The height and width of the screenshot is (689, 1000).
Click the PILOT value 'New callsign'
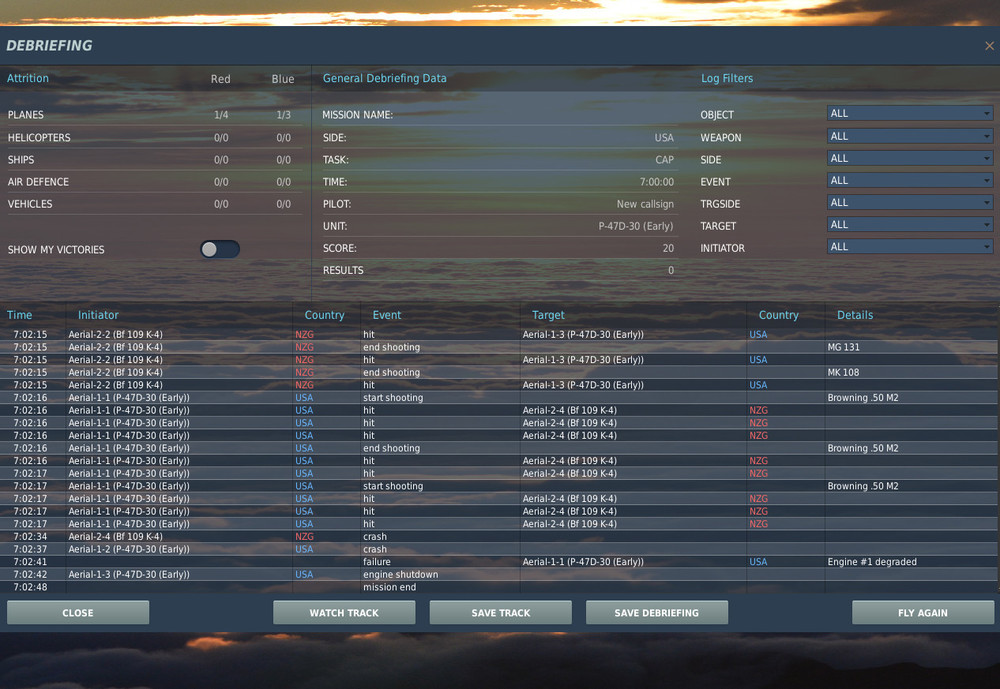point(645,204)
